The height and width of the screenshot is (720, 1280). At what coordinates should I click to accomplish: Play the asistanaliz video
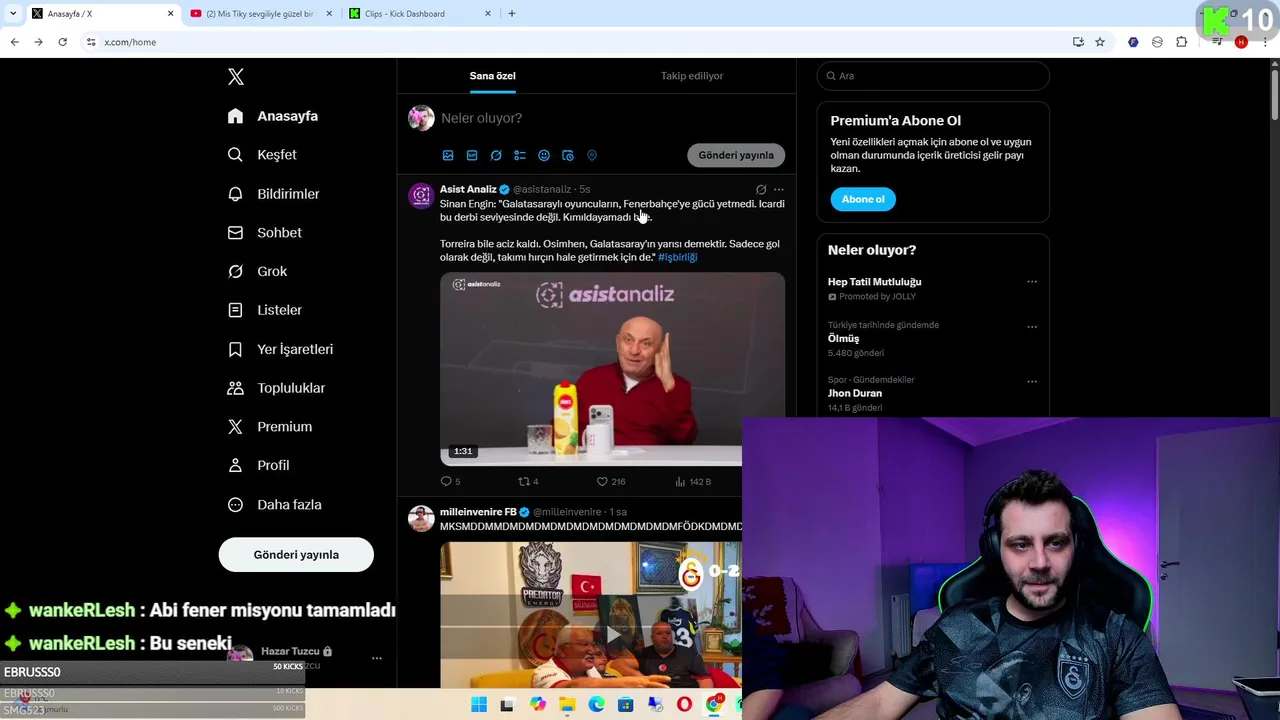coord(612,368)
